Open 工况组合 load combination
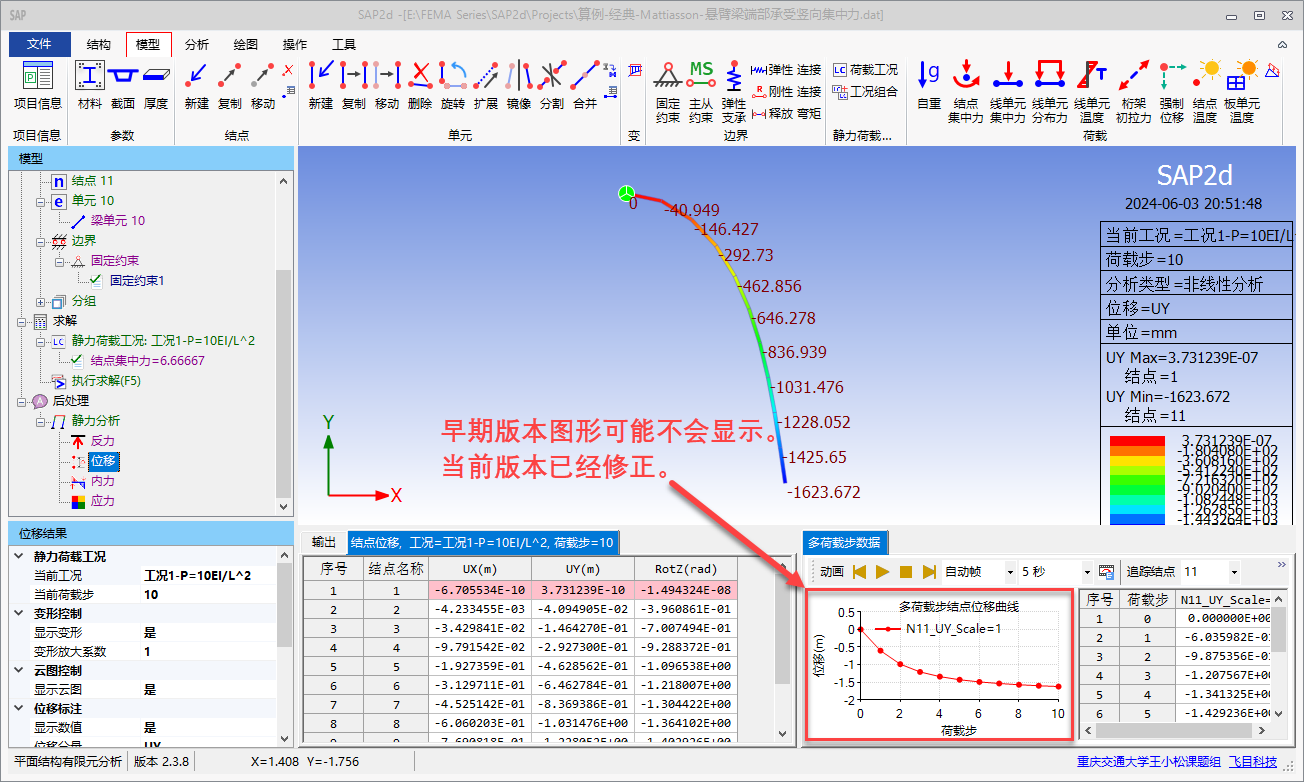1304x782 pixels. pos(865,92)
